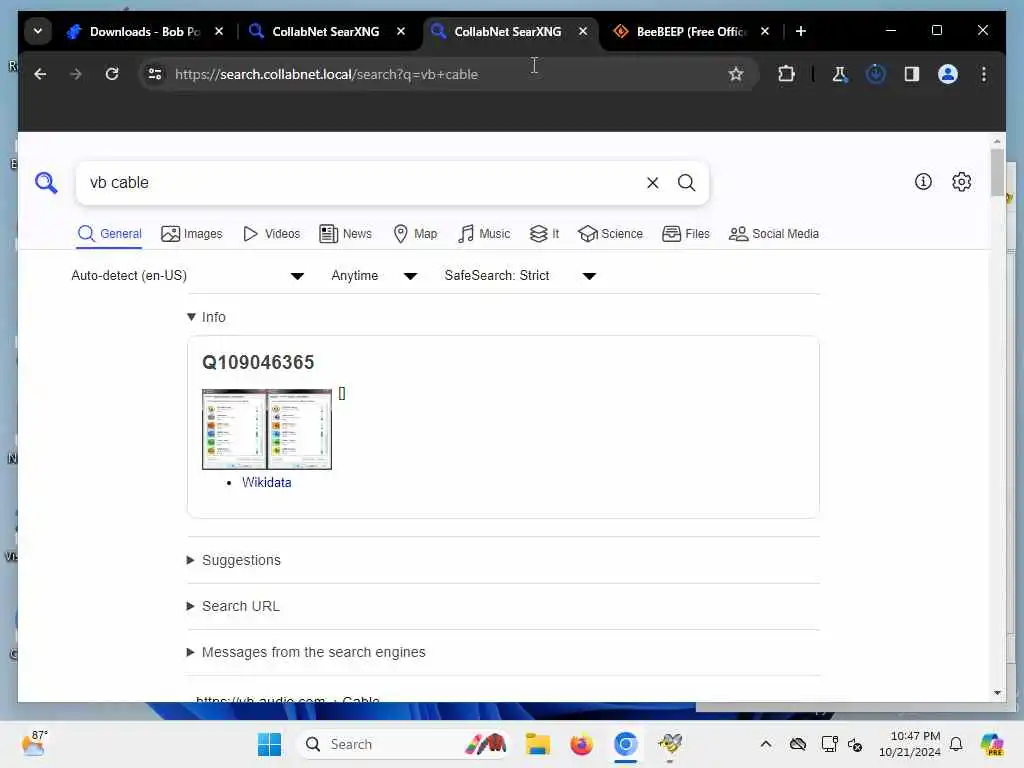Select the It search category
The width and height of the screenshot is (1024, 768).
[x=544, y=234]
